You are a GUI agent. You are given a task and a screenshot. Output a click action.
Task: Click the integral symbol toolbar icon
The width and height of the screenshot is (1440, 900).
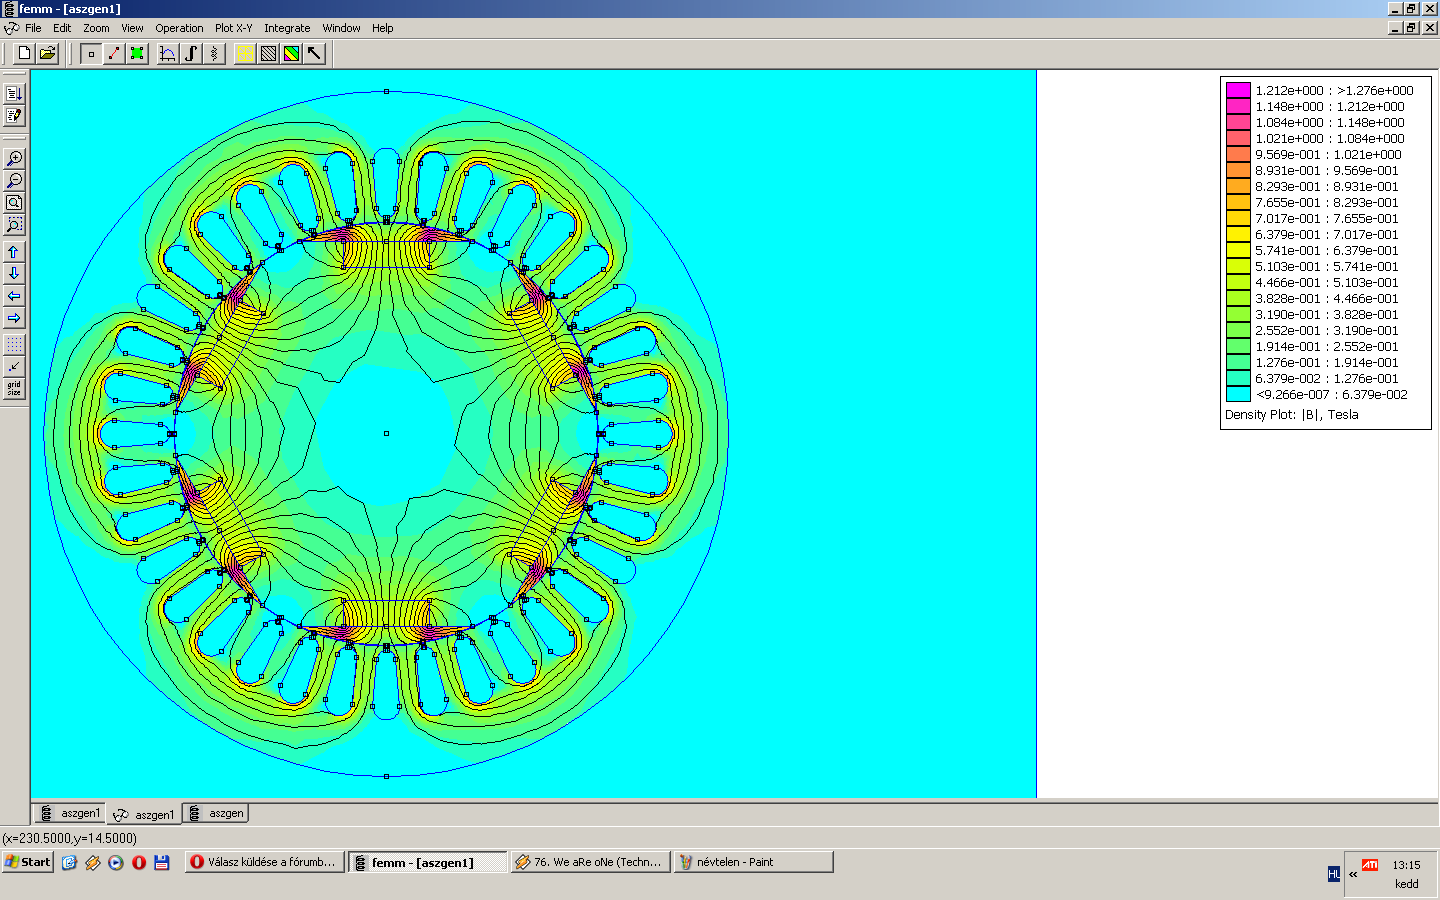[191, 53]
